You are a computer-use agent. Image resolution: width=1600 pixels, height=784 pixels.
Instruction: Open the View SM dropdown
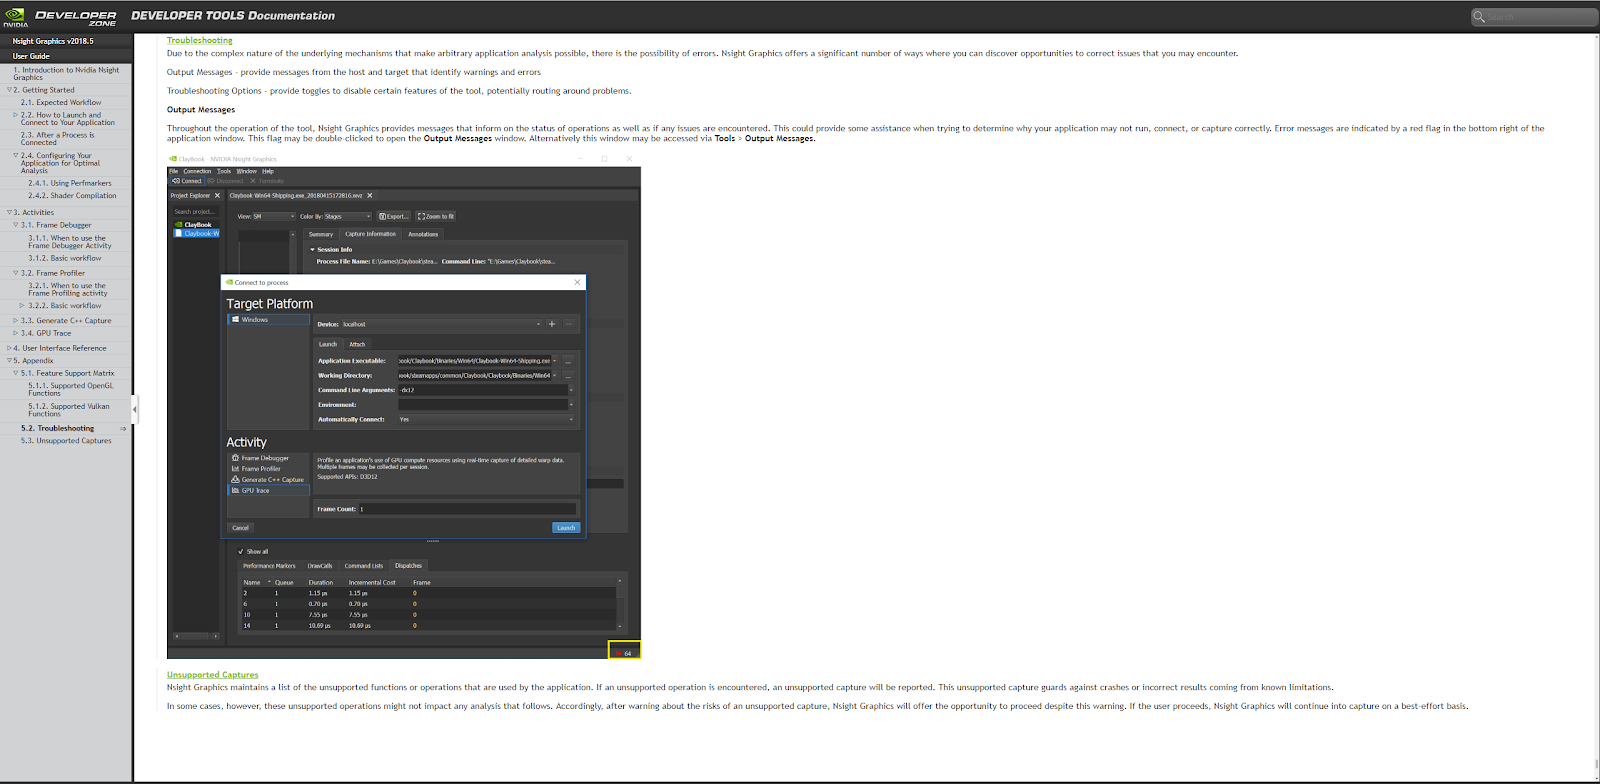(x=274, y=216)
